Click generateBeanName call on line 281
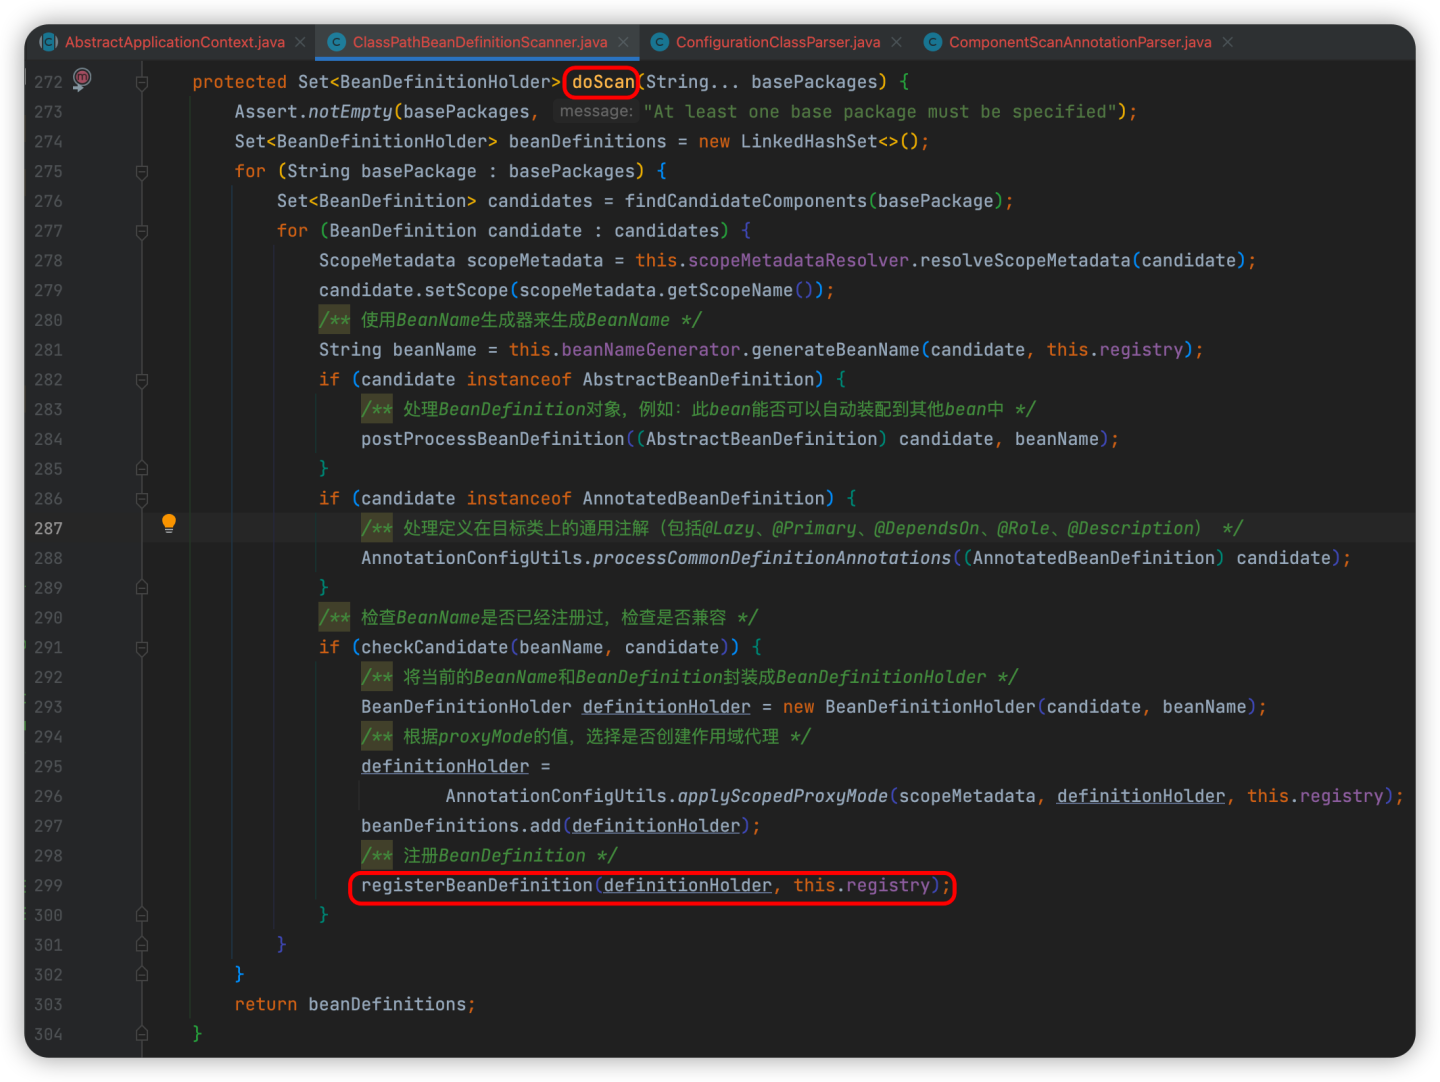 click(835, 350)
